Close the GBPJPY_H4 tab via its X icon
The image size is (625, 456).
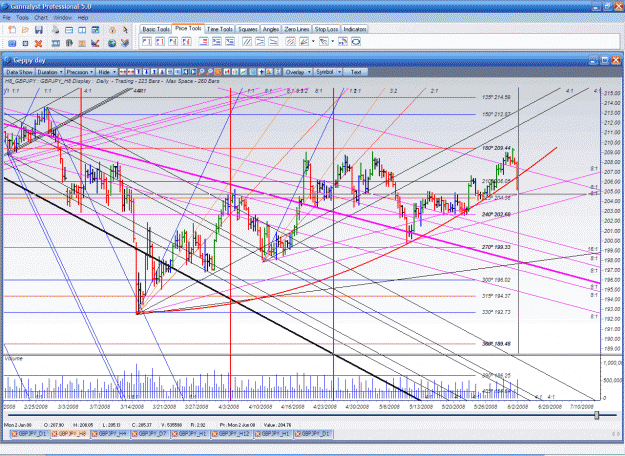(94, 434)
